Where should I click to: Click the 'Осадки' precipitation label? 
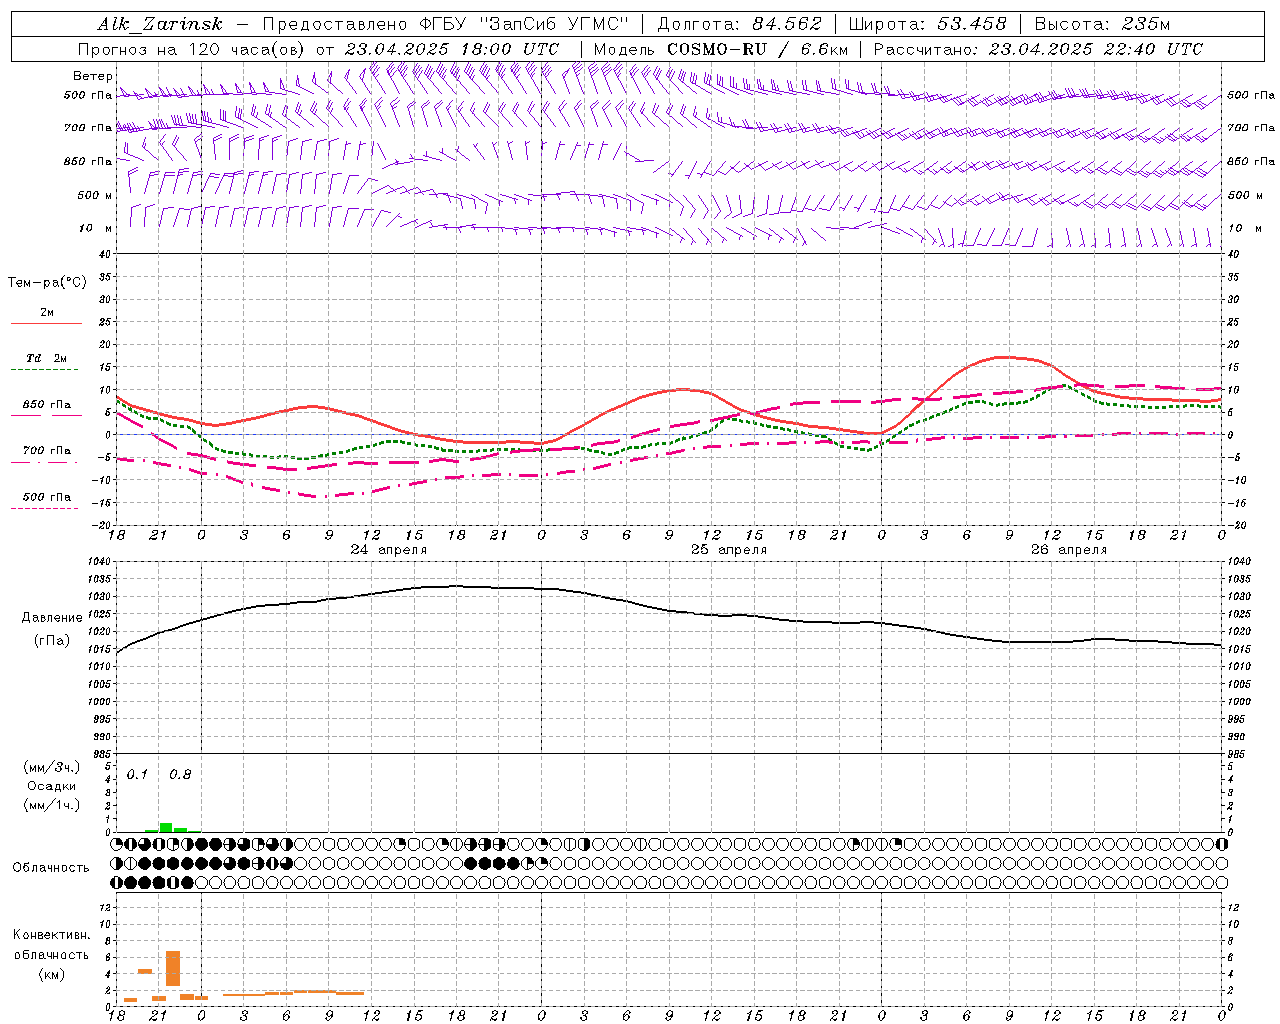tap(51, 786)
